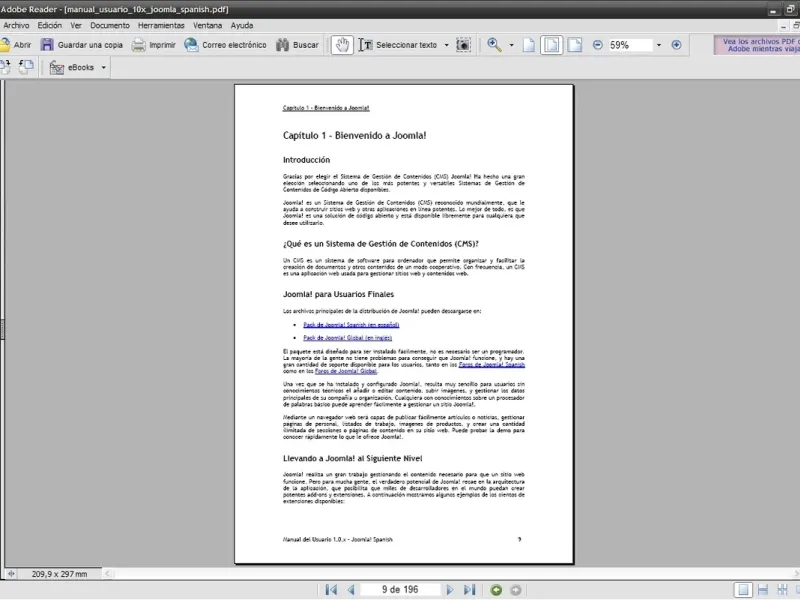Click page size 209,9 x 297 mm
This screenshot has width=800, height=600.
59,574
